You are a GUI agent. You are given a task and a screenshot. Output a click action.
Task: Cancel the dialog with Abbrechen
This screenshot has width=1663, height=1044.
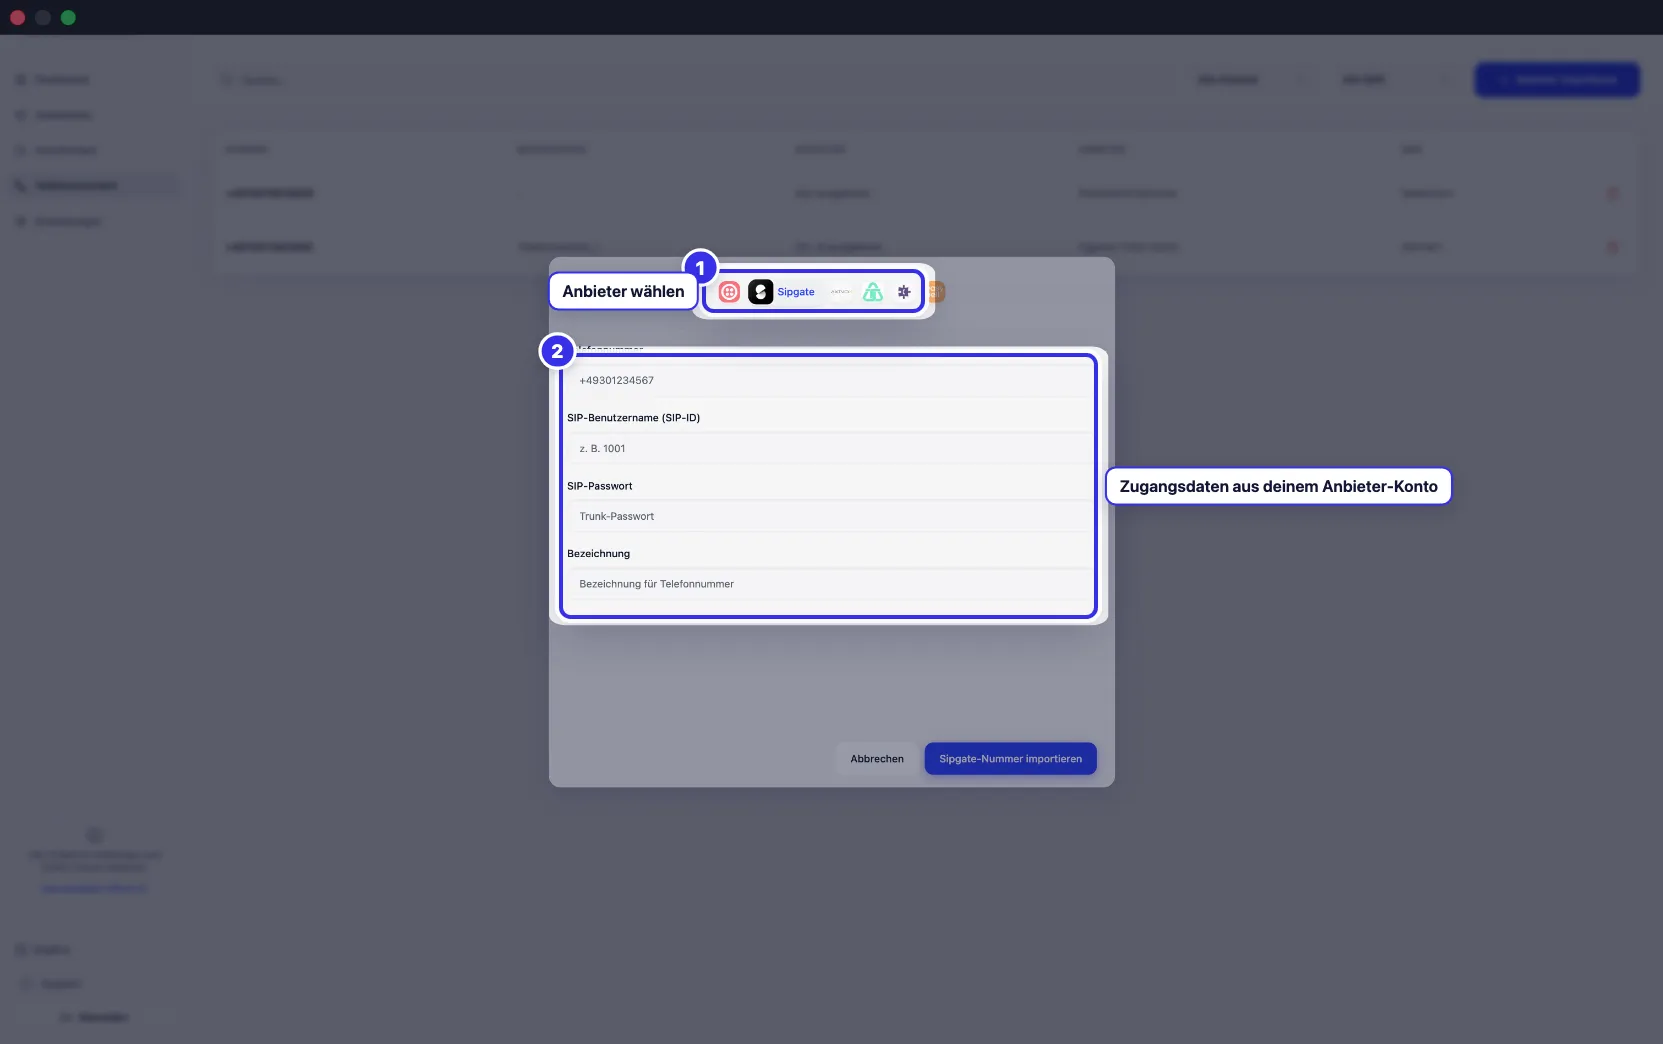coord(877,759)
